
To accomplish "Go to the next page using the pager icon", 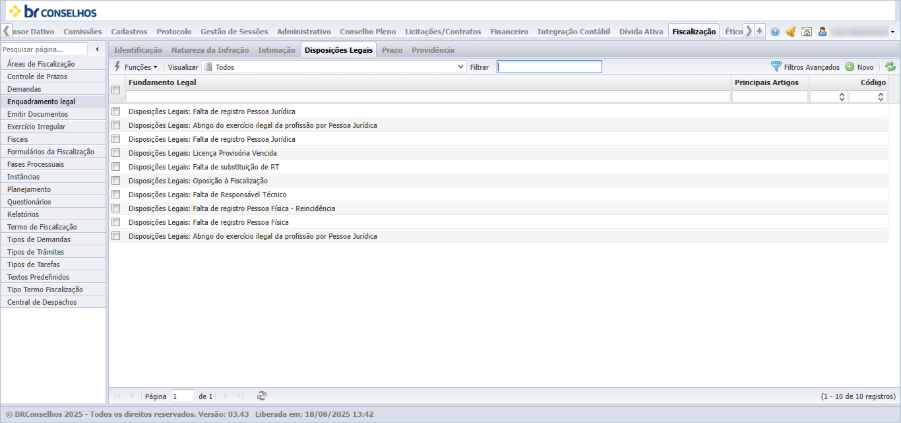I will (225, 396).
